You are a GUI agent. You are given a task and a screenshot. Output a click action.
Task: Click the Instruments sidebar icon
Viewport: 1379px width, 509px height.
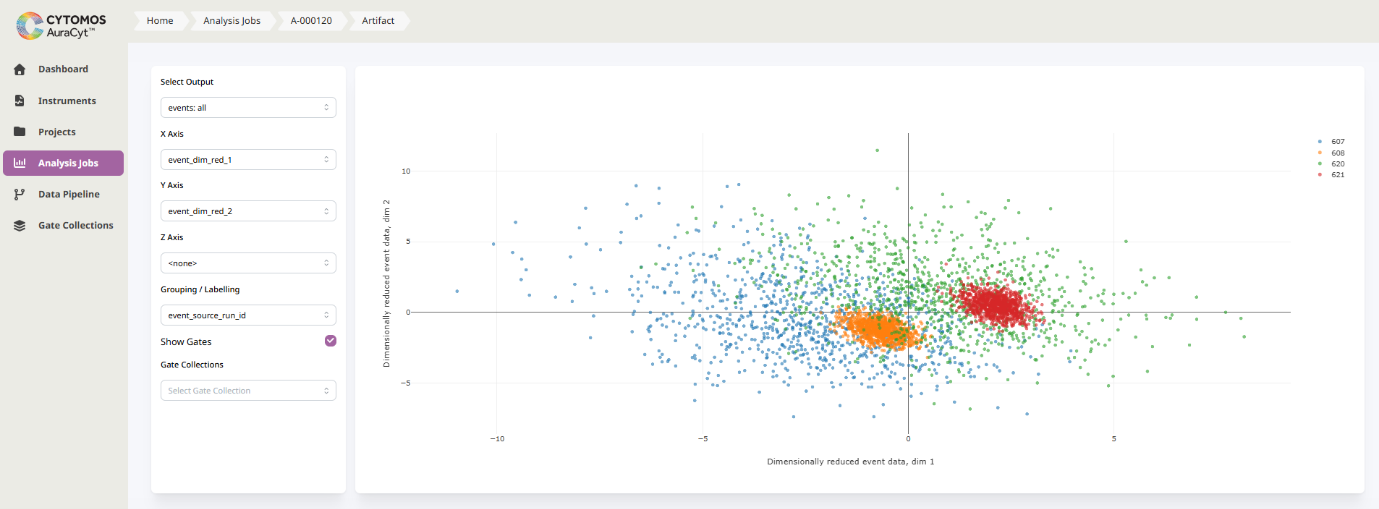[x=19, y=101]
